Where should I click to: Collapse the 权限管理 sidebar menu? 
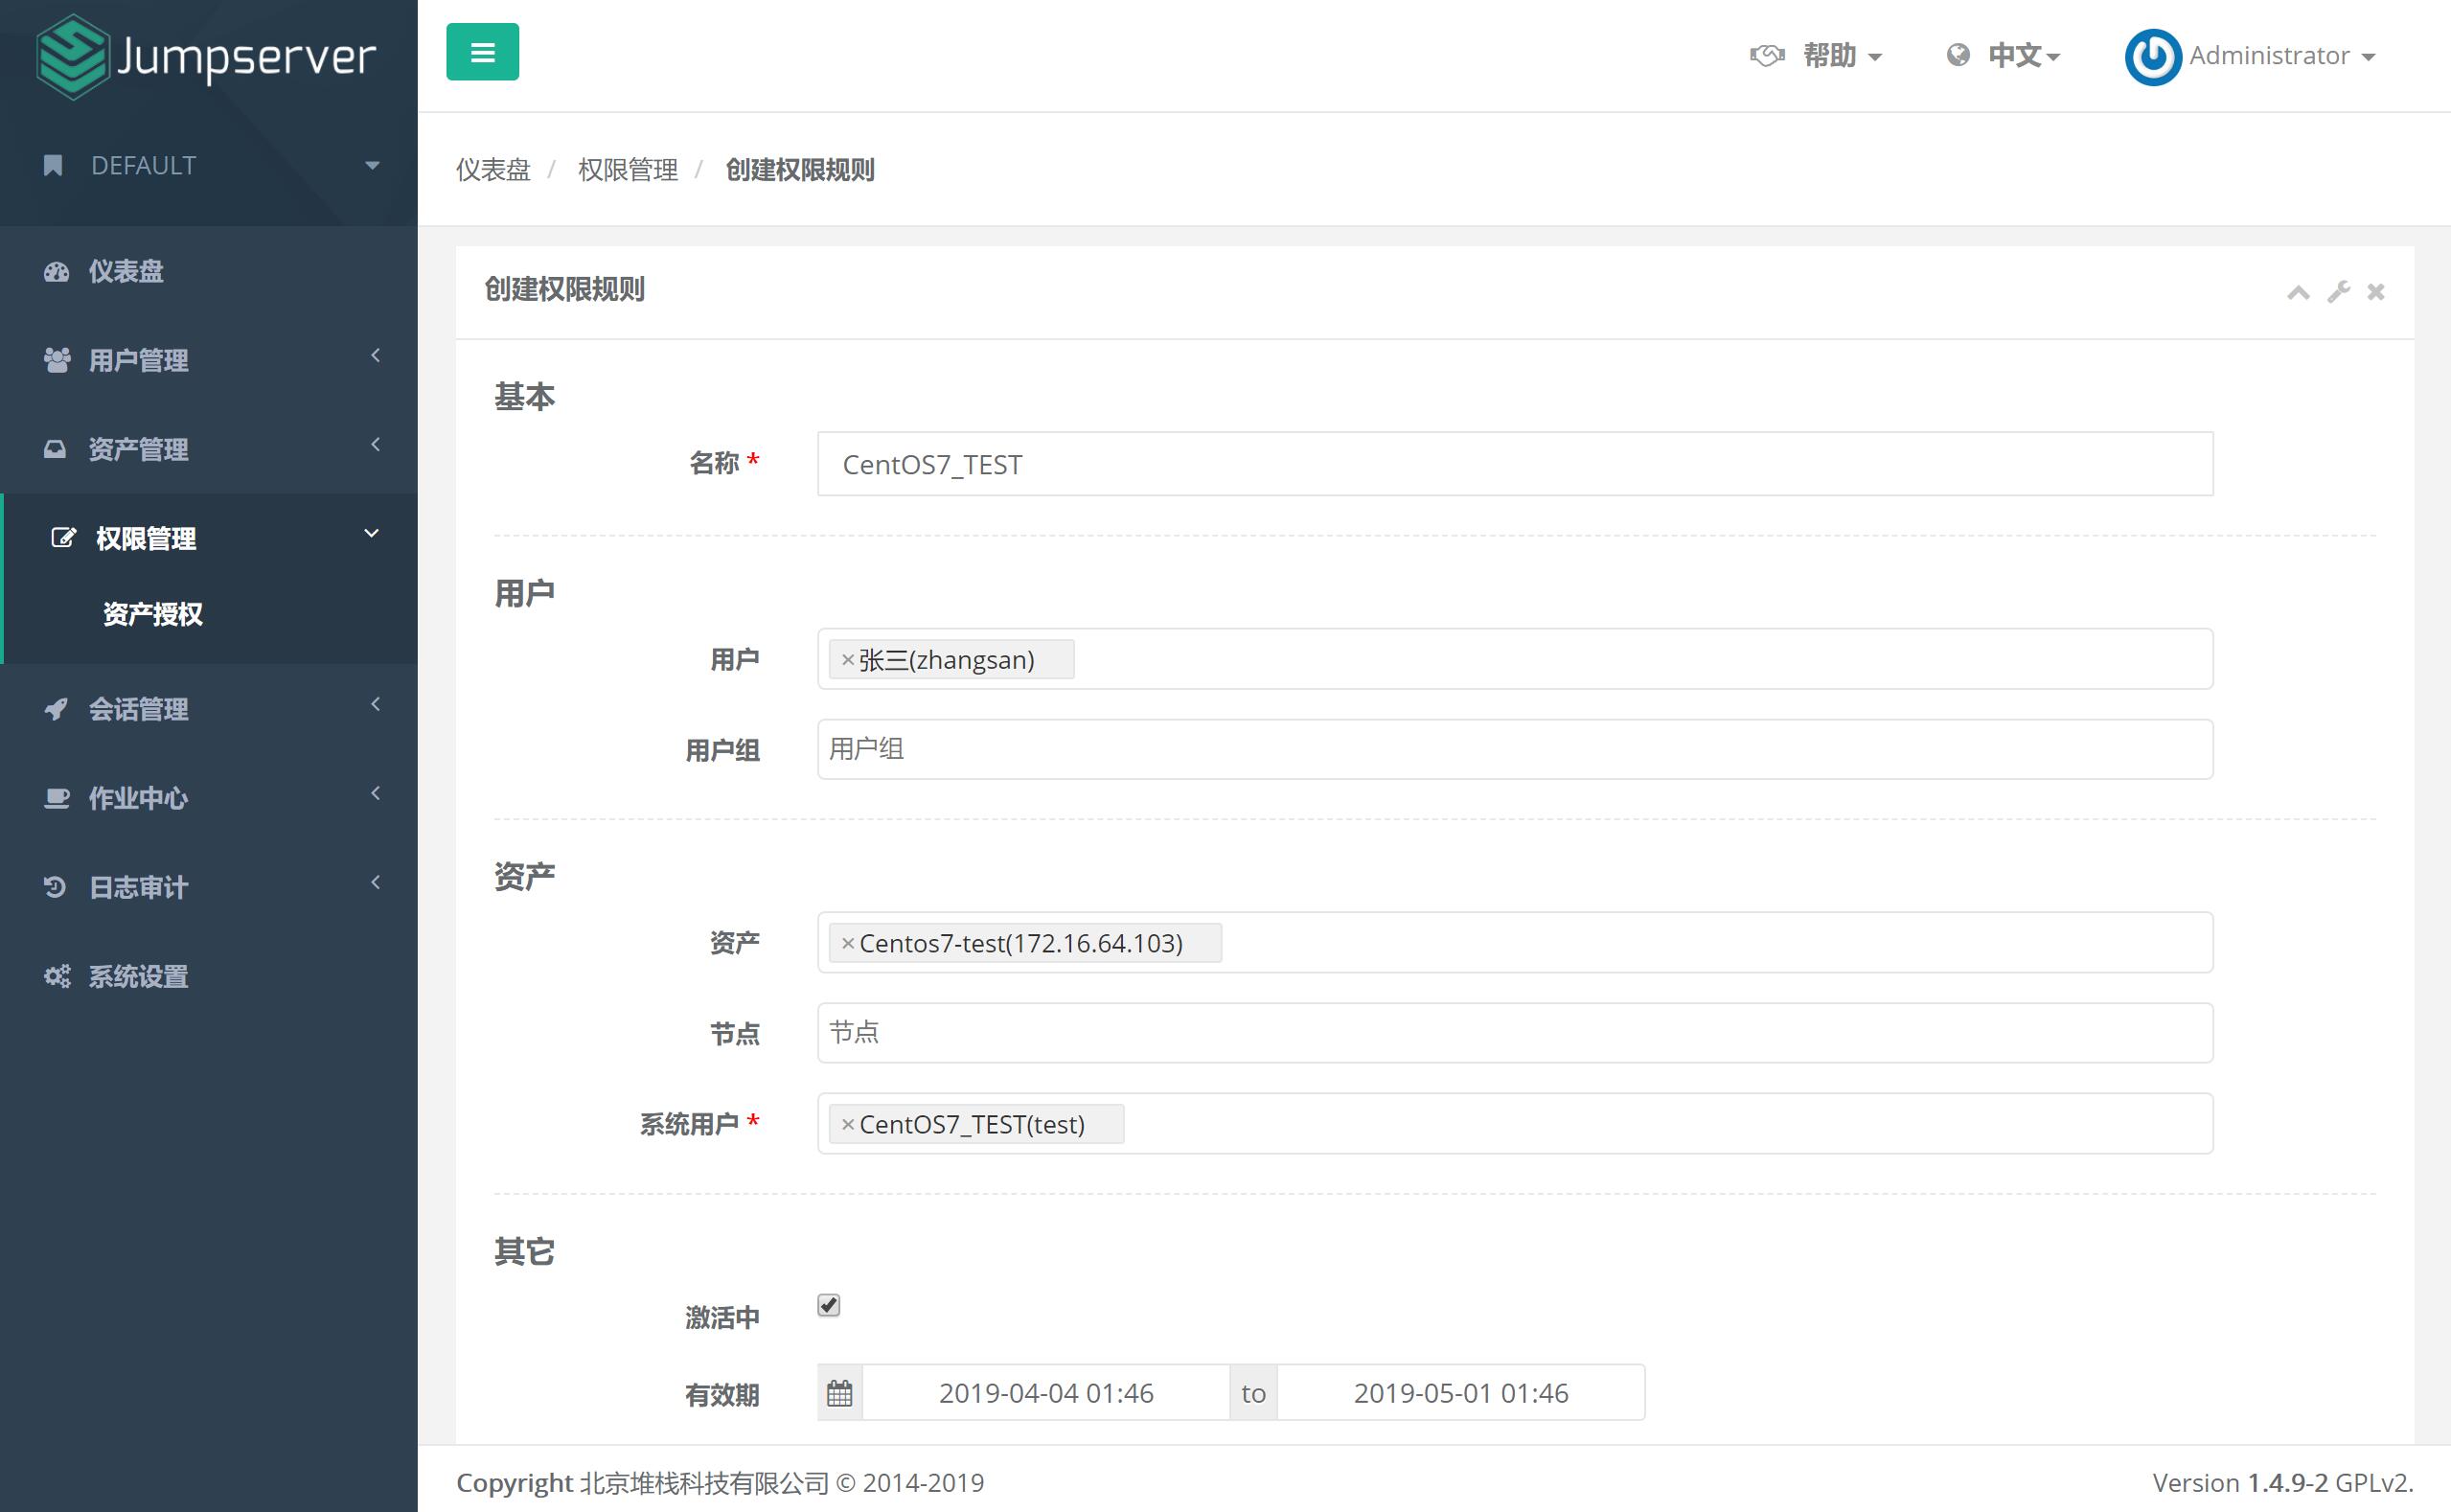[x=208, y=538]
